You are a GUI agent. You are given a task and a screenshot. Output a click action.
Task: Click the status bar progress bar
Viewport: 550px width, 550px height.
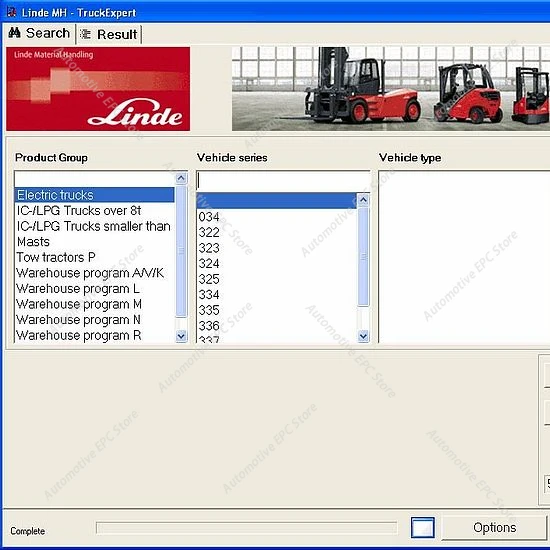(247, 528)
